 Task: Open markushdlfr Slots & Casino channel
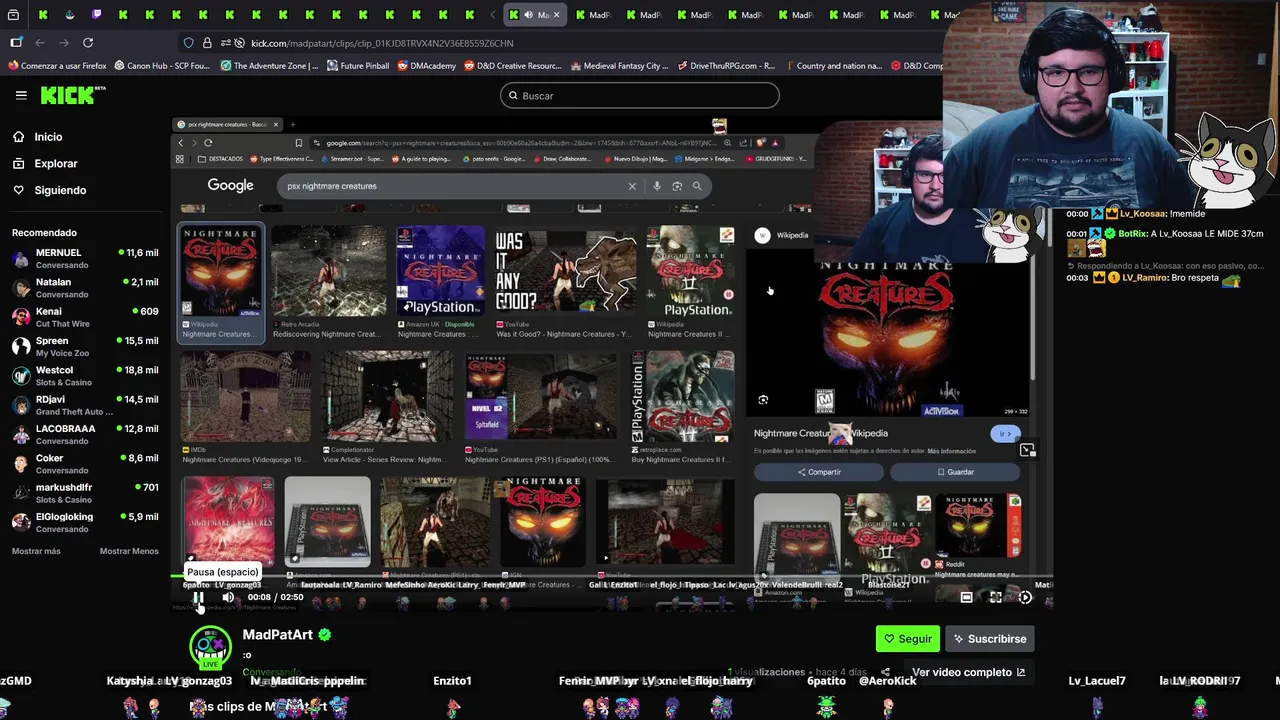click(85, 493)
